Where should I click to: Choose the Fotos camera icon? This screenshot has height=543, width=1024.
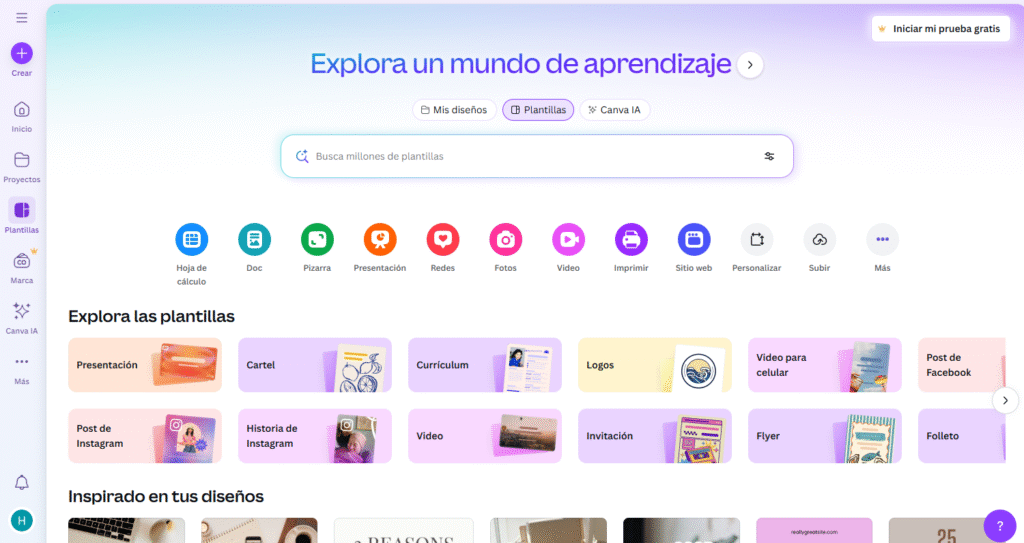click(506, 240)
